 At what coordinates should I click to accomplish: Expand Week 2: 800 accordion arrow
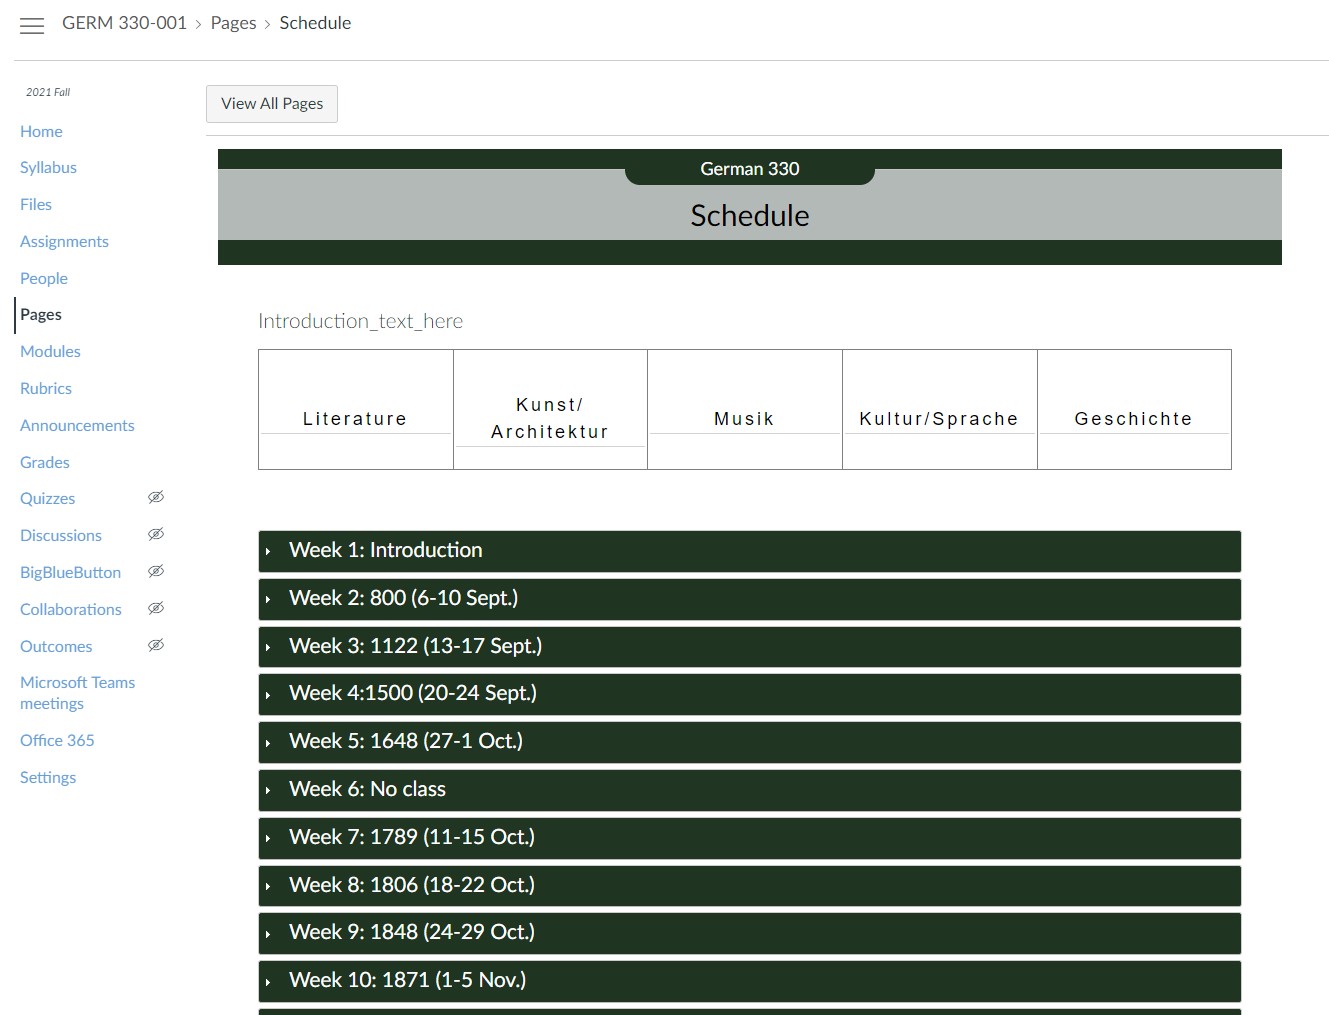point(268,599)
